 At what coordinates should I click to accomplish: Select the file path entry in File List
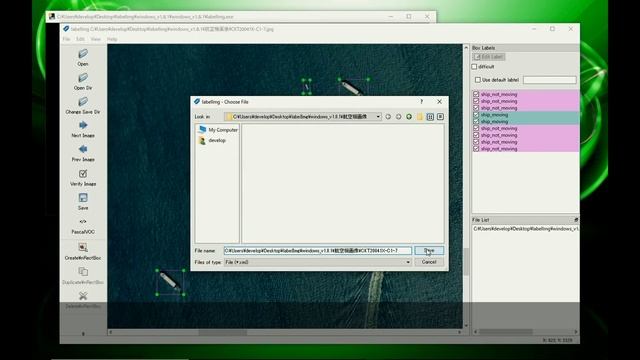(526, 229)
